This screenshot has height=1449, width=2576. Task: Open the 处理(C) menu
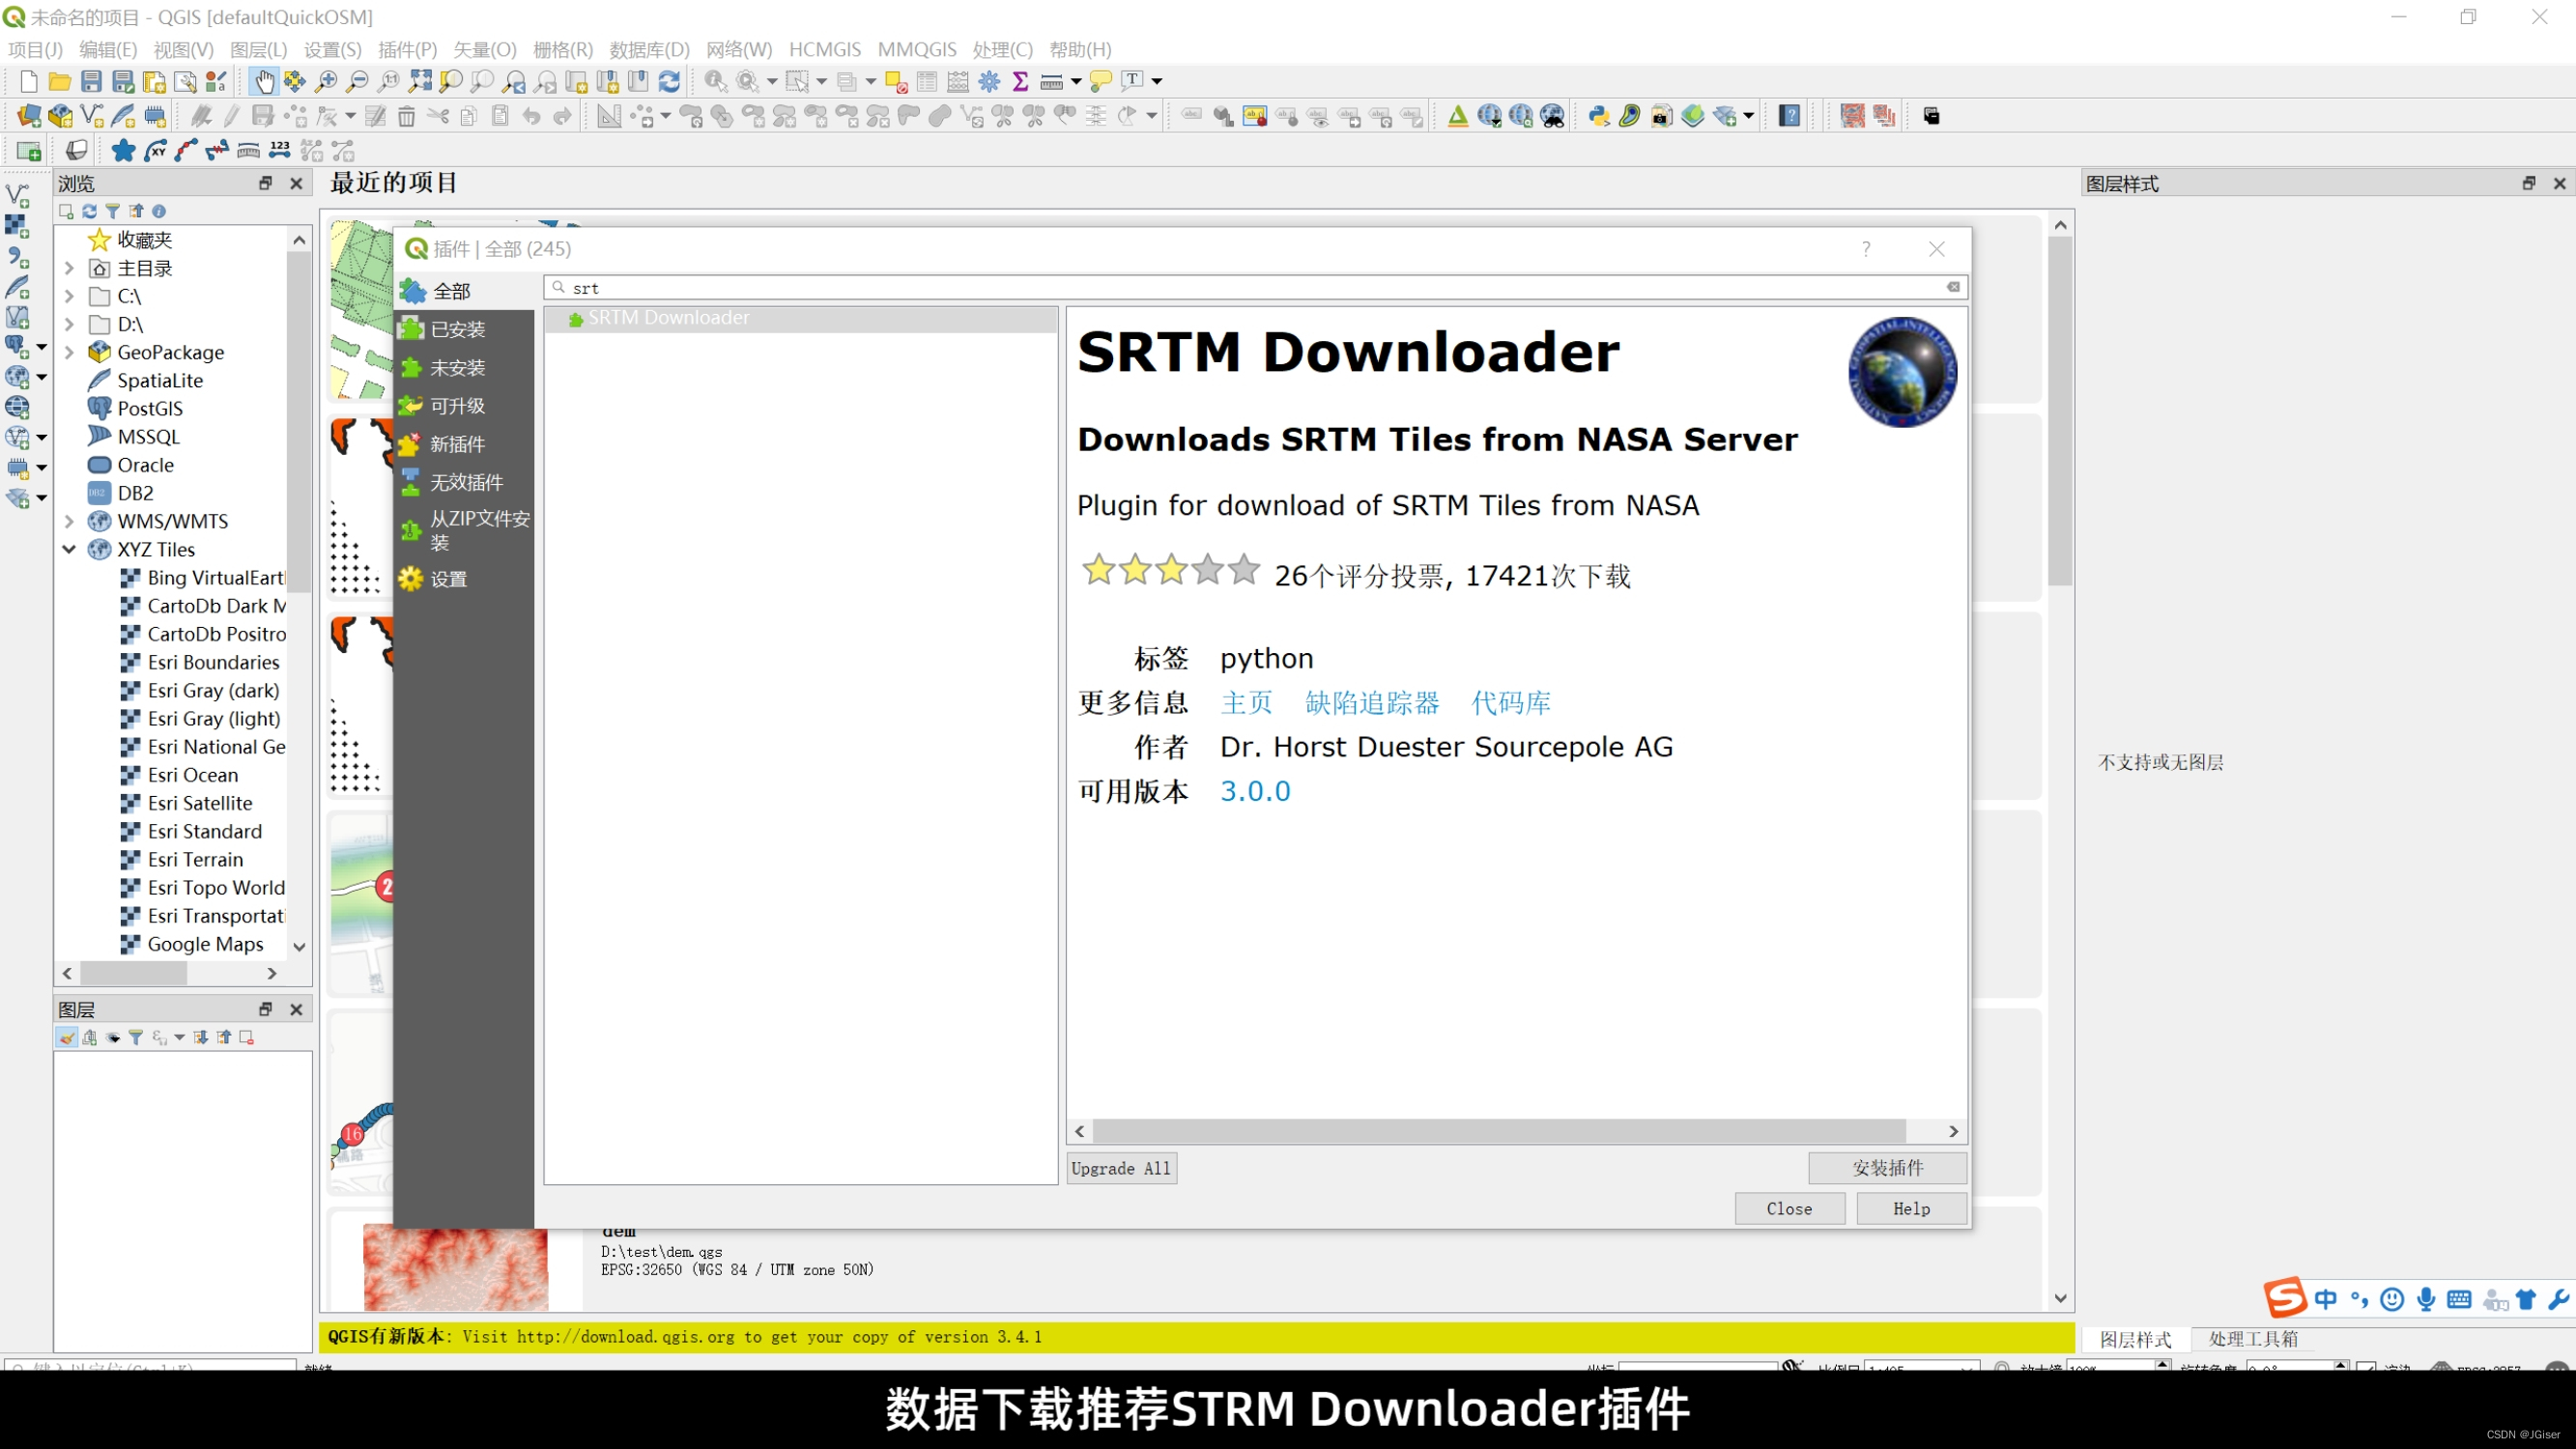1002,49
